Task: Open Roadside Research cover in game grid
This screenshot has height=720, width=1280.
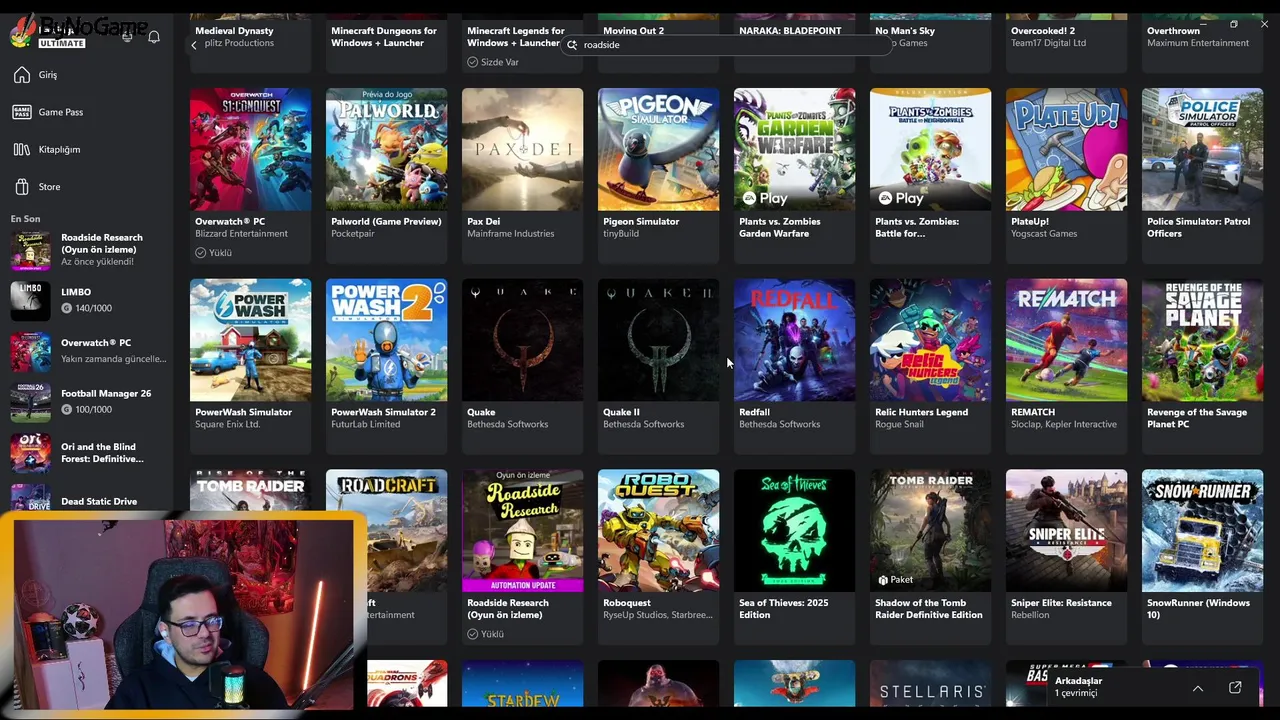Action: [522, 531]
